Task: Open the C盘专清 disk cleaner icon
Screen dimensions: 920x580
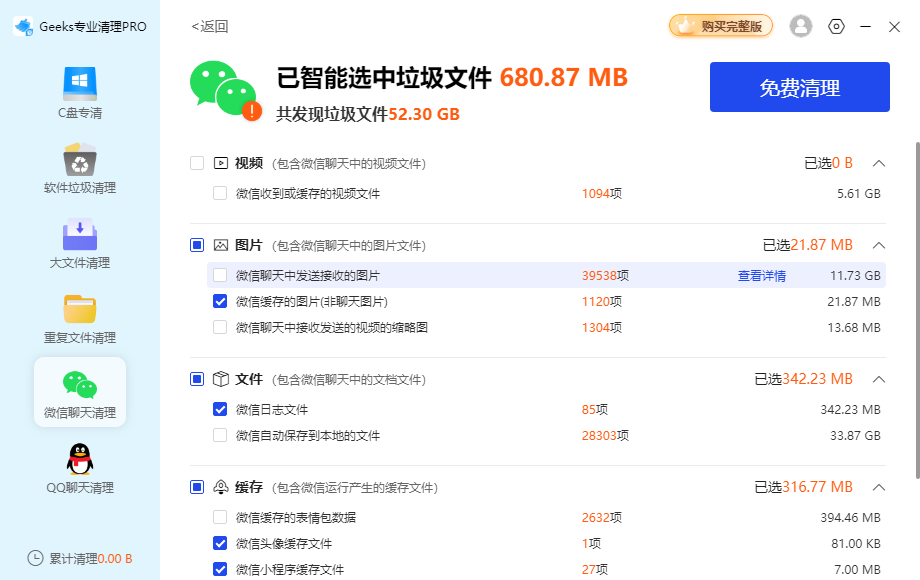Action: (80, 84)
